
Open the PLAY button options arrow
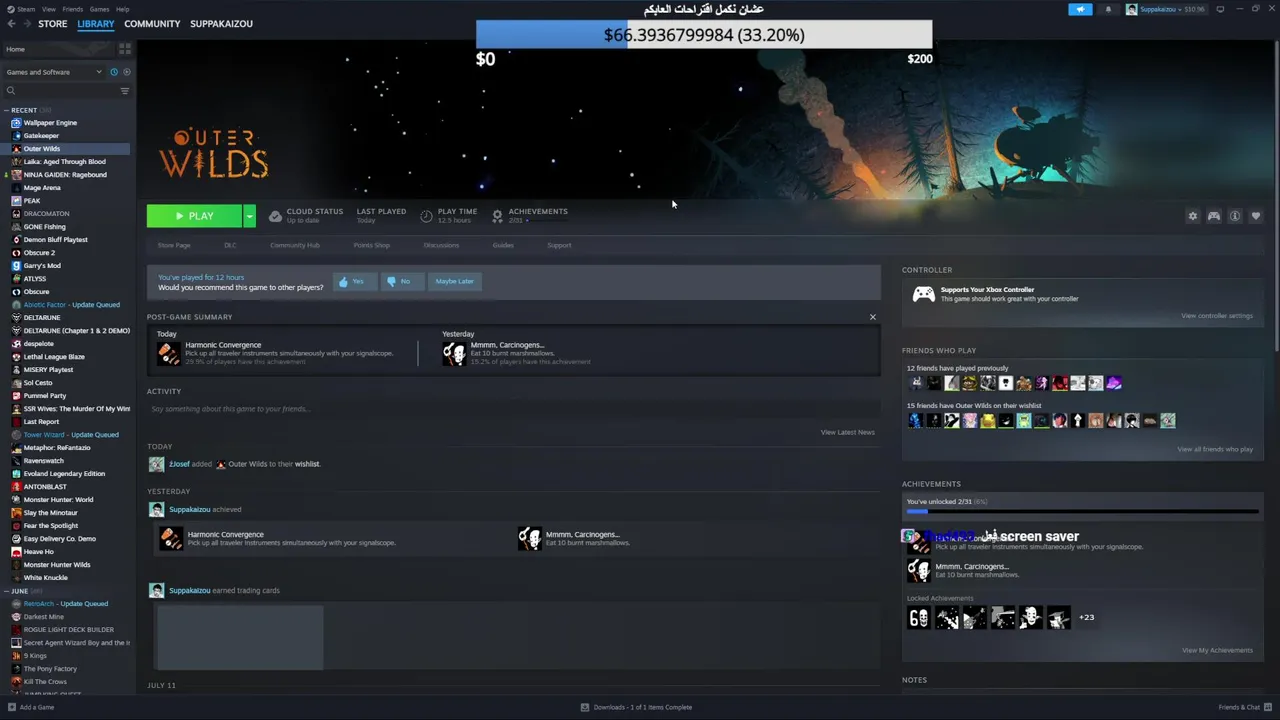click(x=249, y=216)
